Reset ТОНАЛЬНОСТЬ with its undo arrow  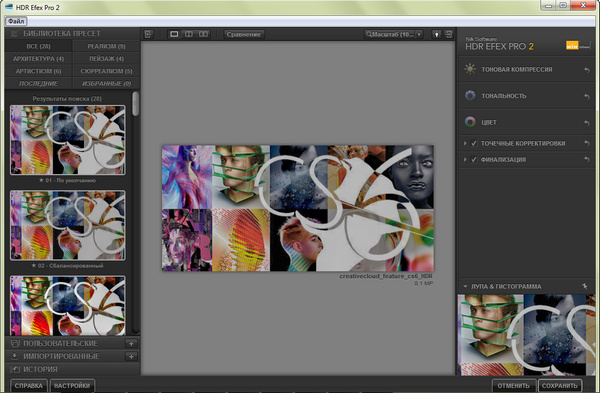[587, 96]
